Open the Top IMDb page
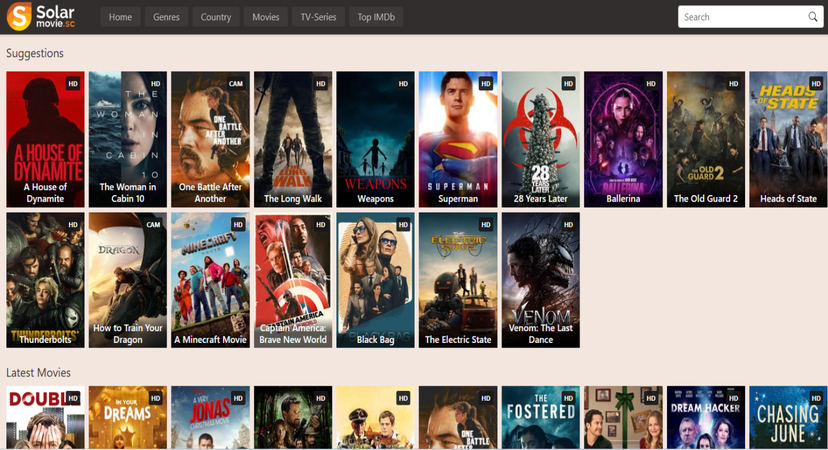This screenshot has width=828, height=450. pyautogui.click(x=376, y=17)
